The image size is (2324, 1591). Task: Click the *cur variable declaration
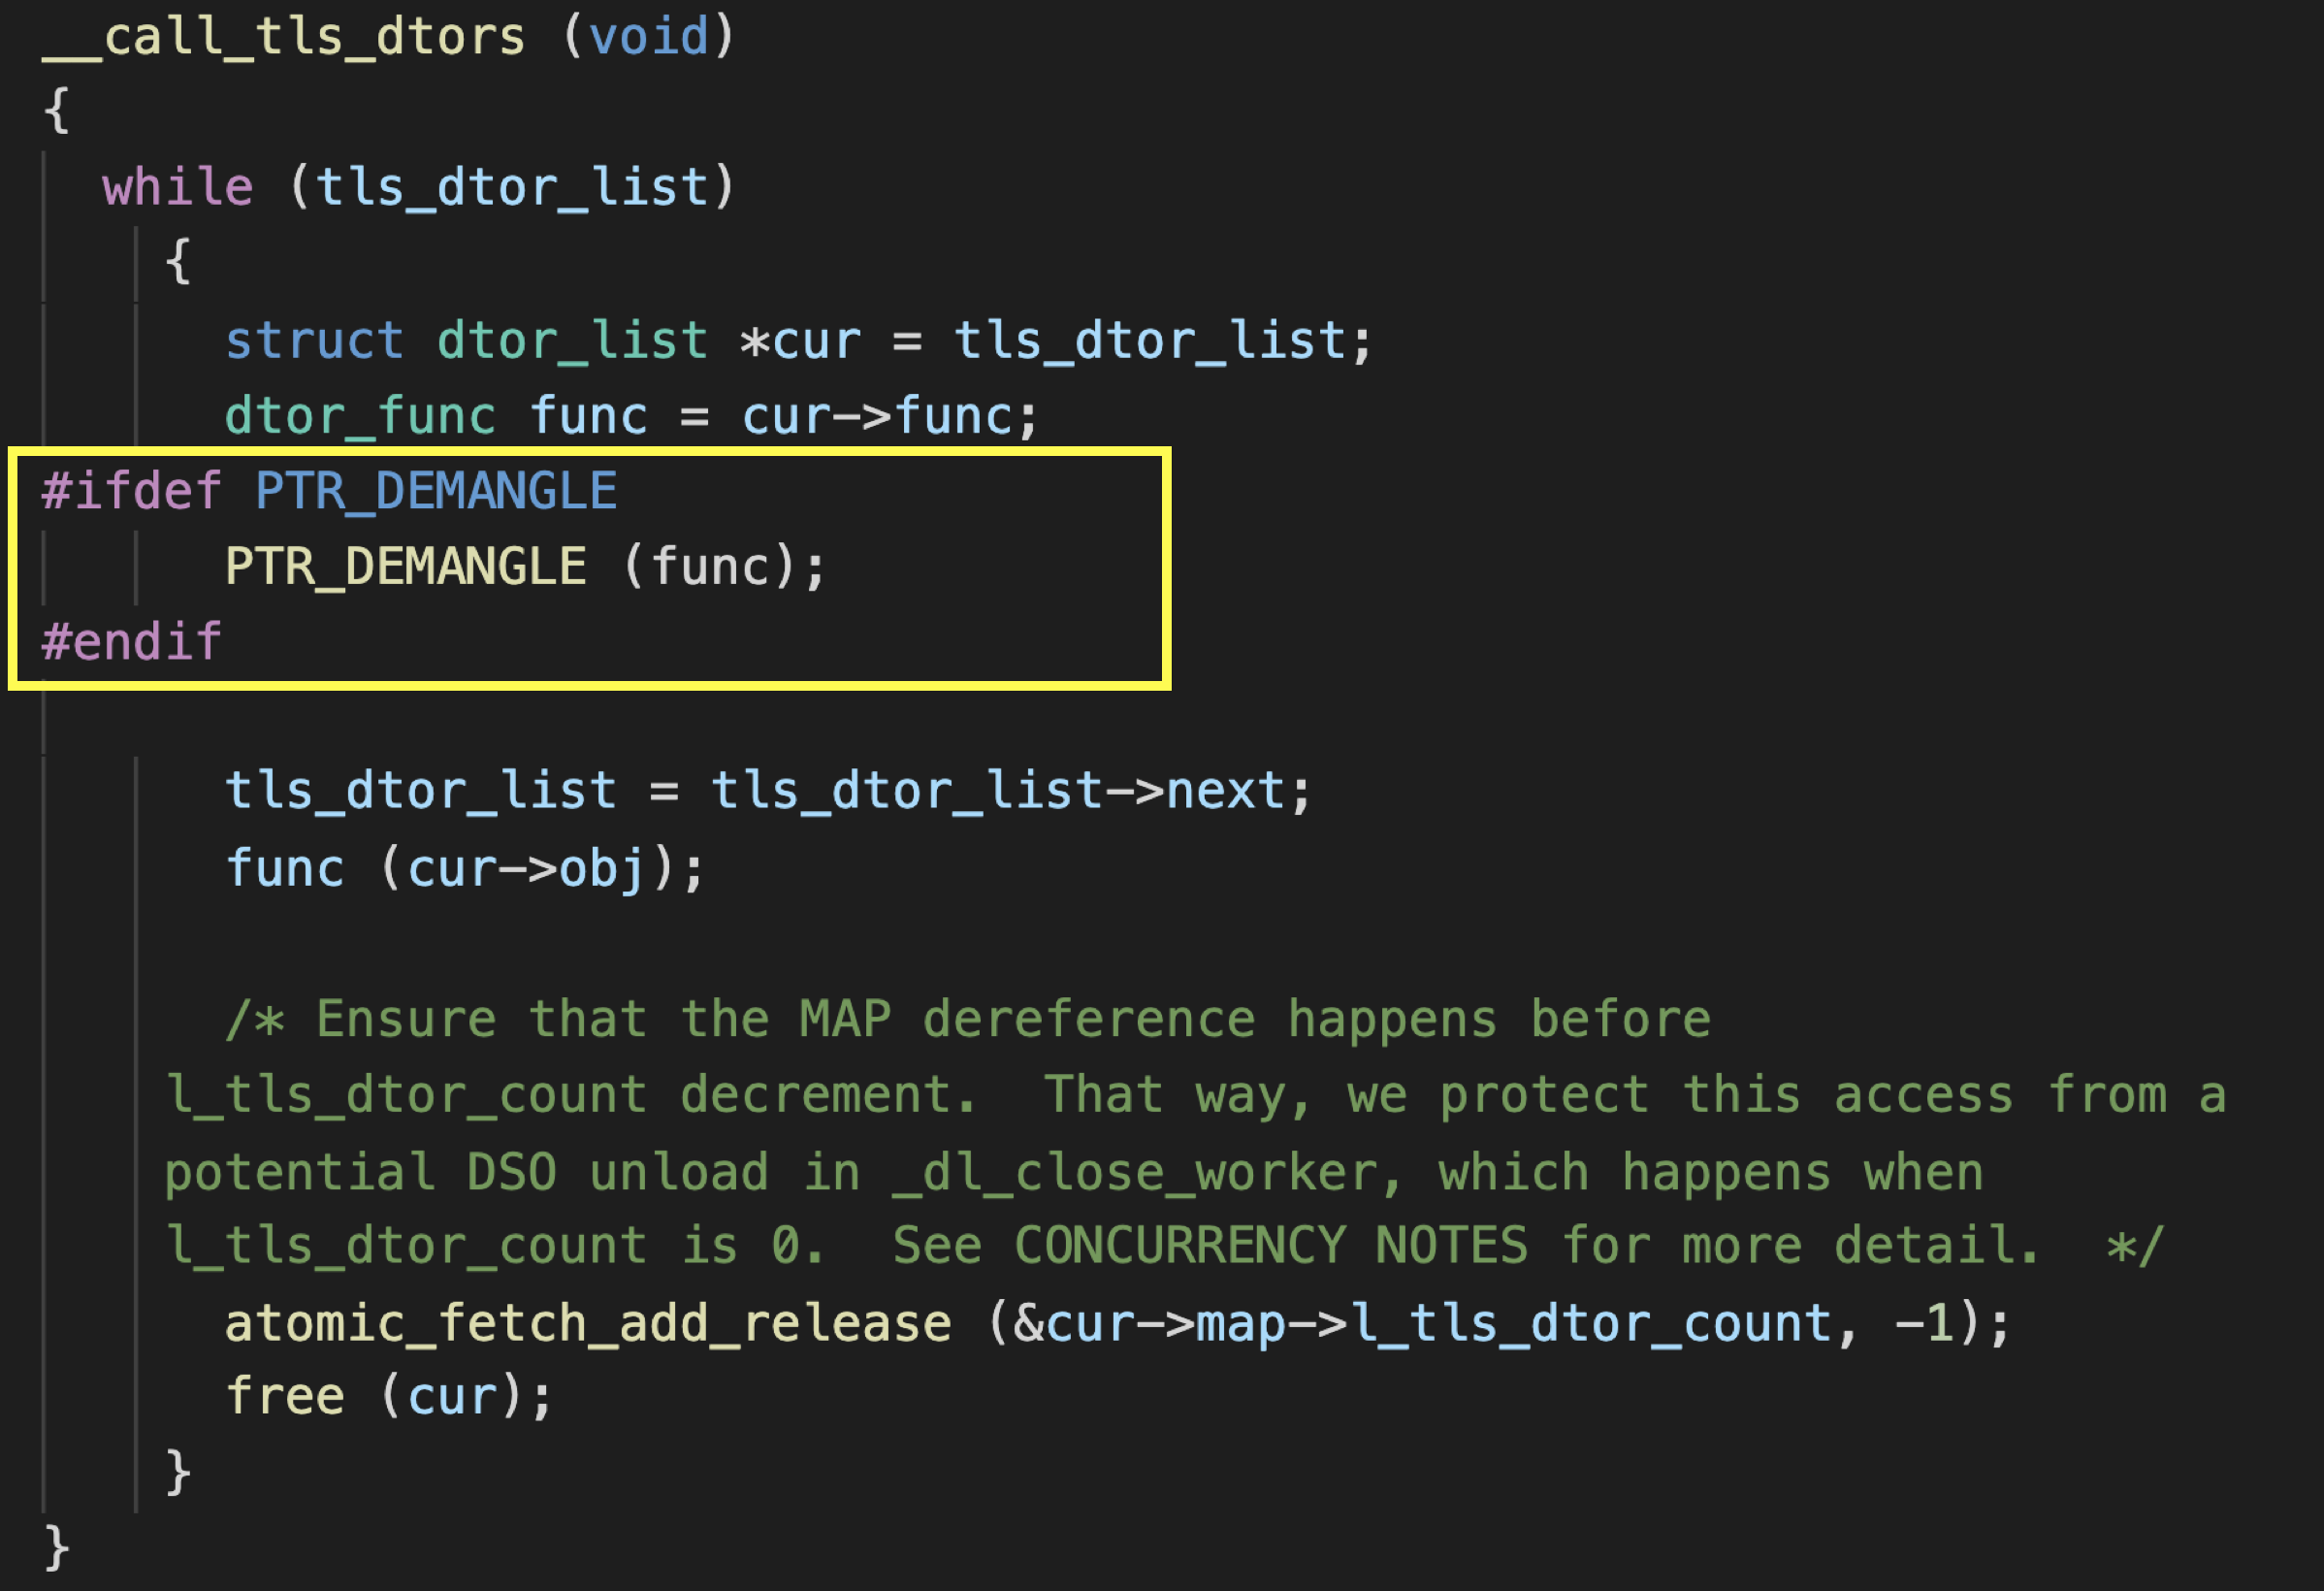(800, 341)
